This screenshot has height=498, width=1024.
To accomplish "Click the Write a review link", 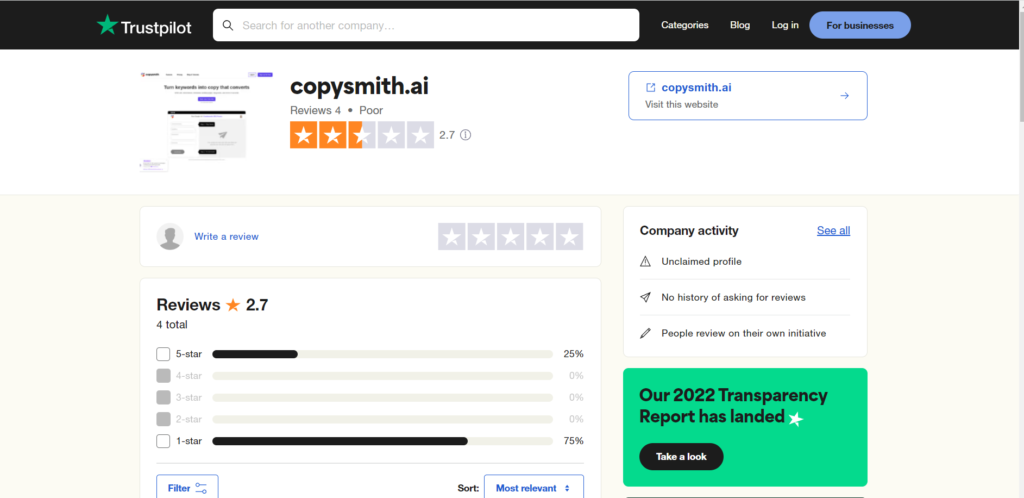I will coord(226,236).
